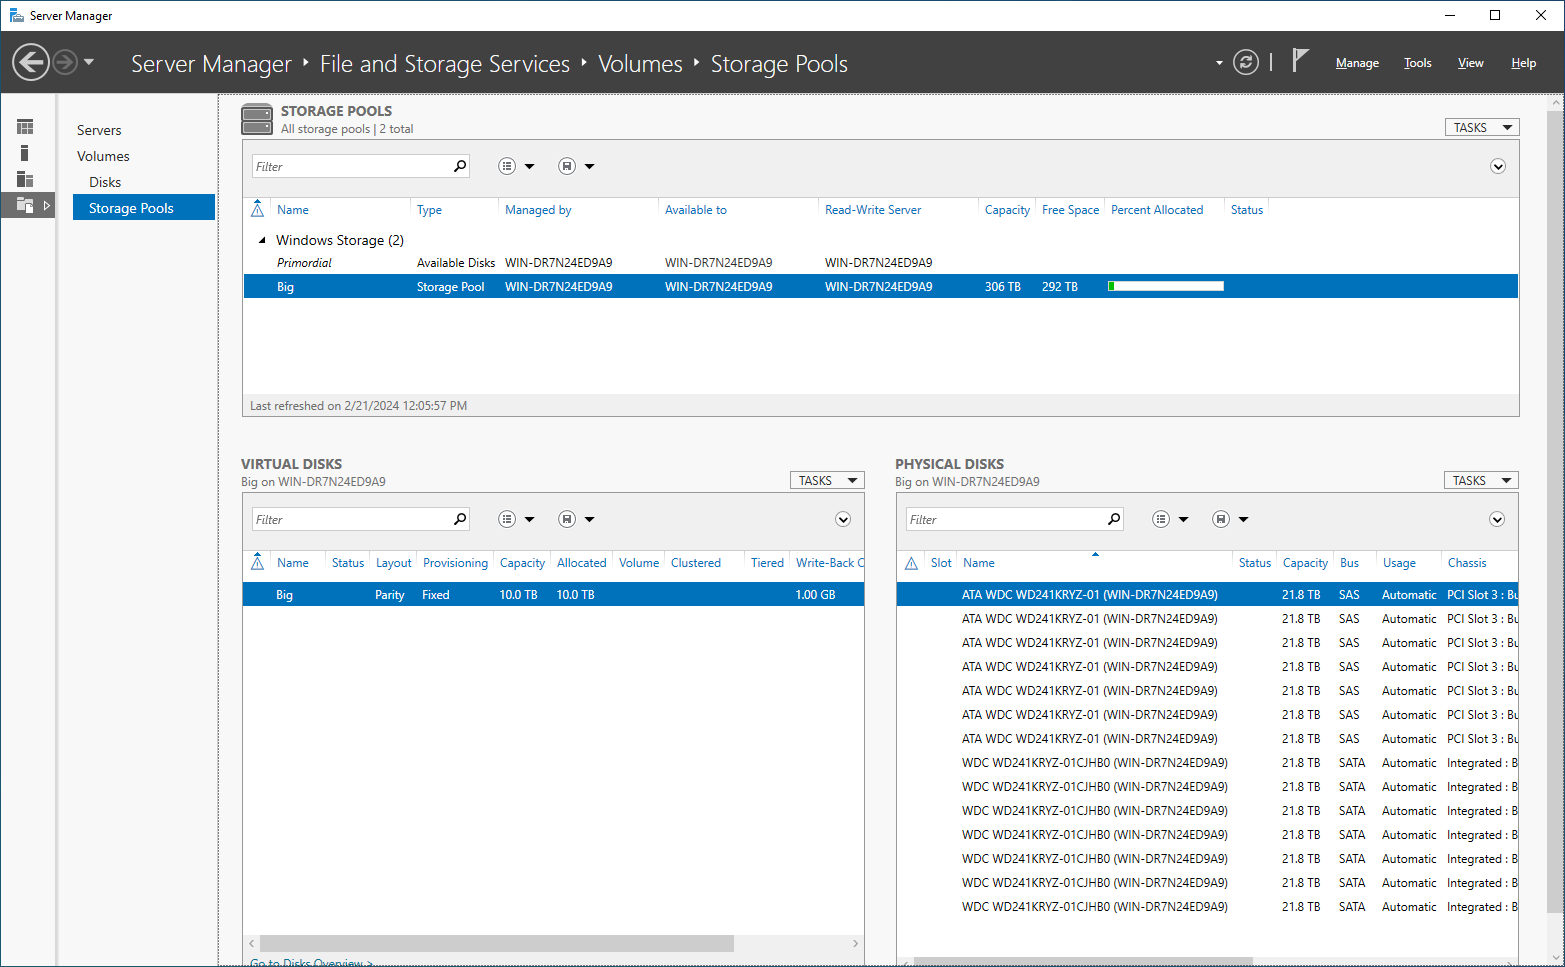
Task: Expand Physical Disks filter criteria chevron
Action: click(1497, 519)
